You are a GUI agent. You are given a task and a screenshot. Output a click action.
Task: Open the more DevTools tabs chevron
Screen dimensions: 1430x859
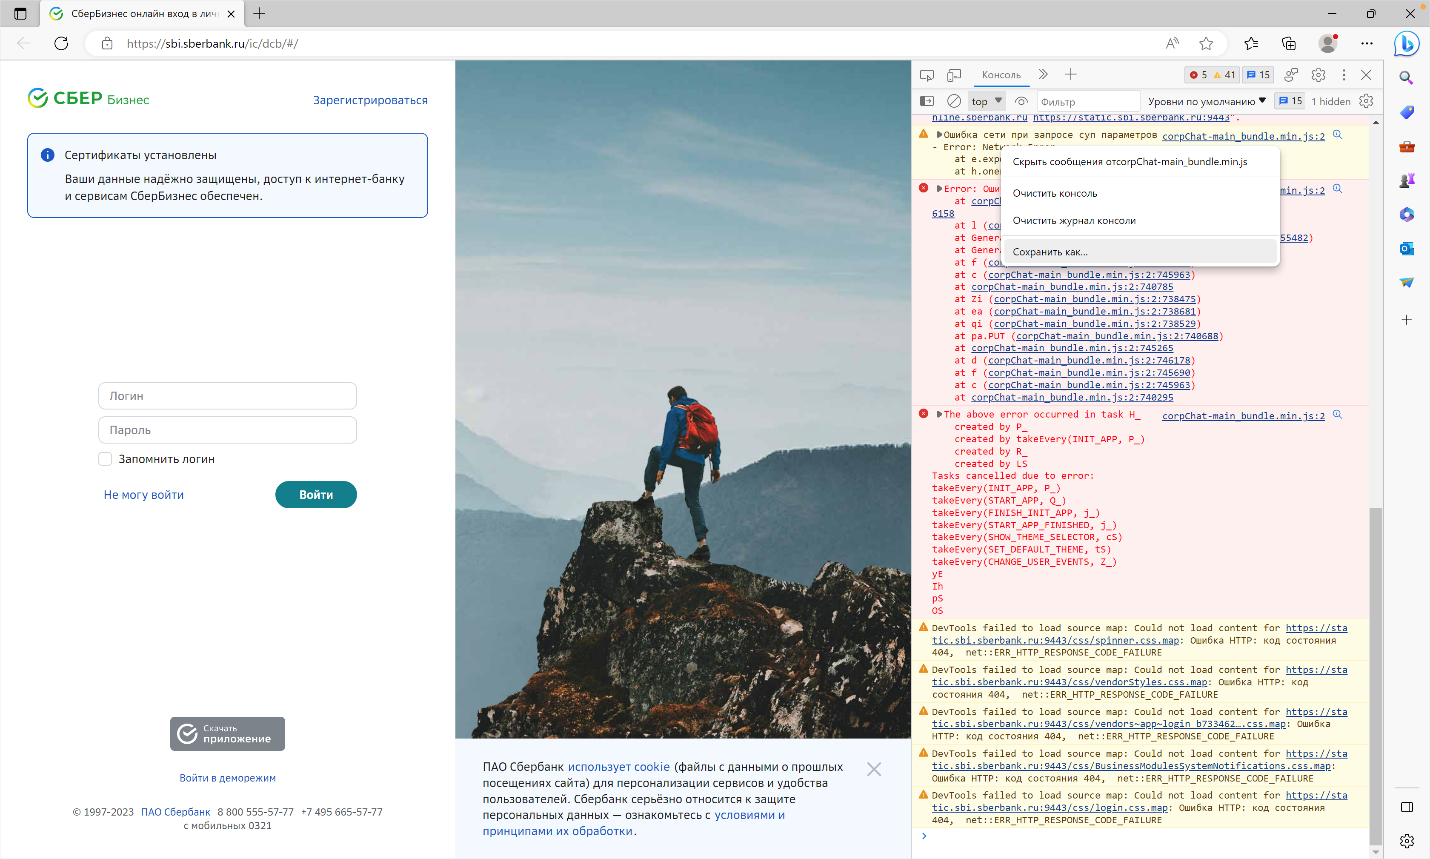click(x=1043, y=74)
